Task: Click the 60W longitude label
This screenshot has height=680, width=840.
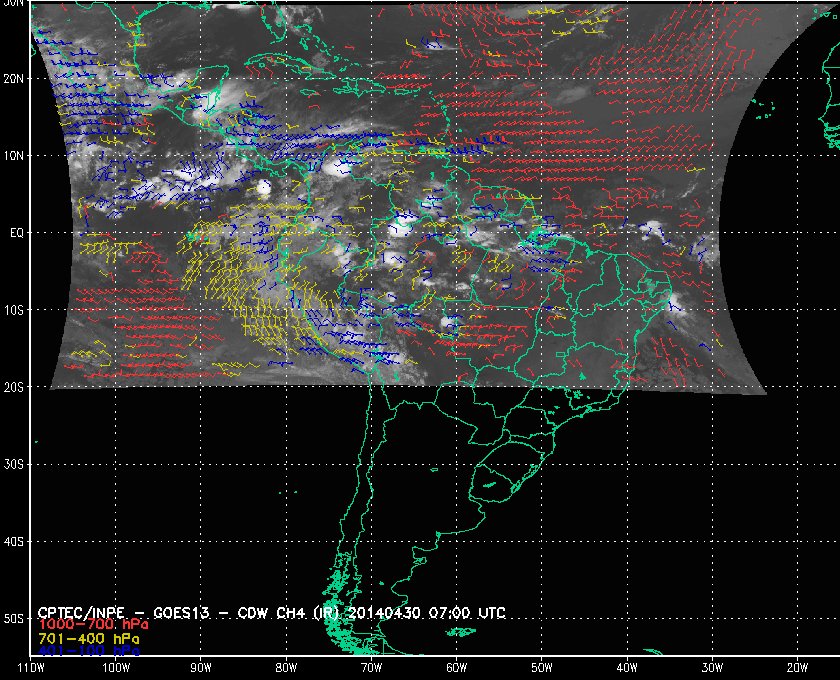Action: pos(456,668)
